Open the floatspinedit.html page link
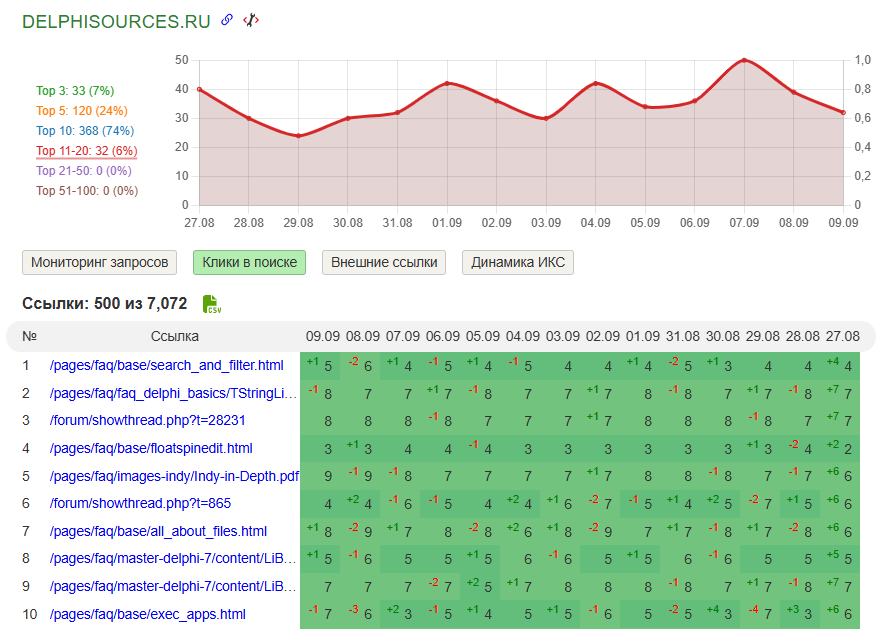Image resolution: width=882 pixels, height=637 pixels. 151,449
